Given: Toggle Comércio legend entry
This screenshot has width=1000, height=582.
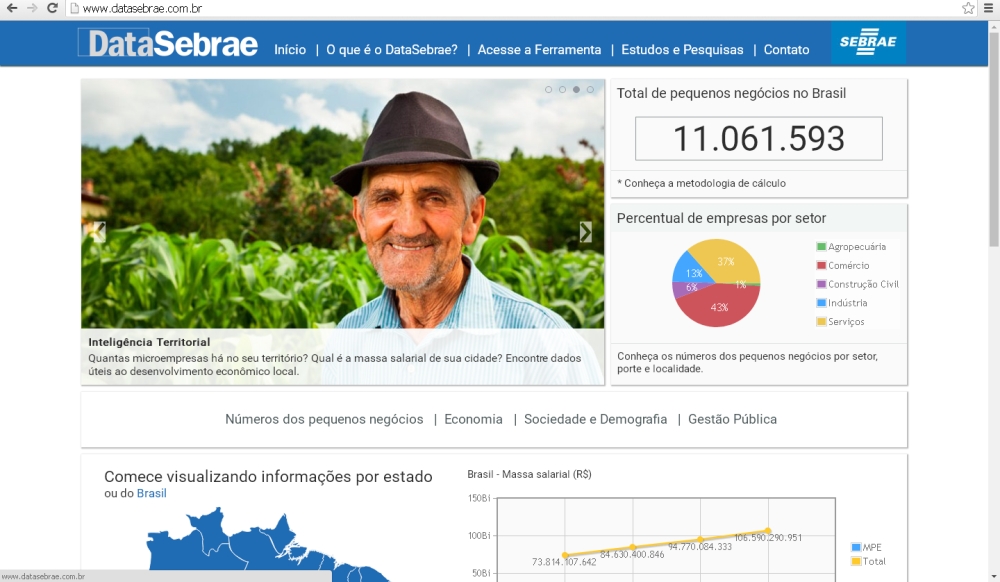Looking at the screenshot, I should [x=843, y=265].
